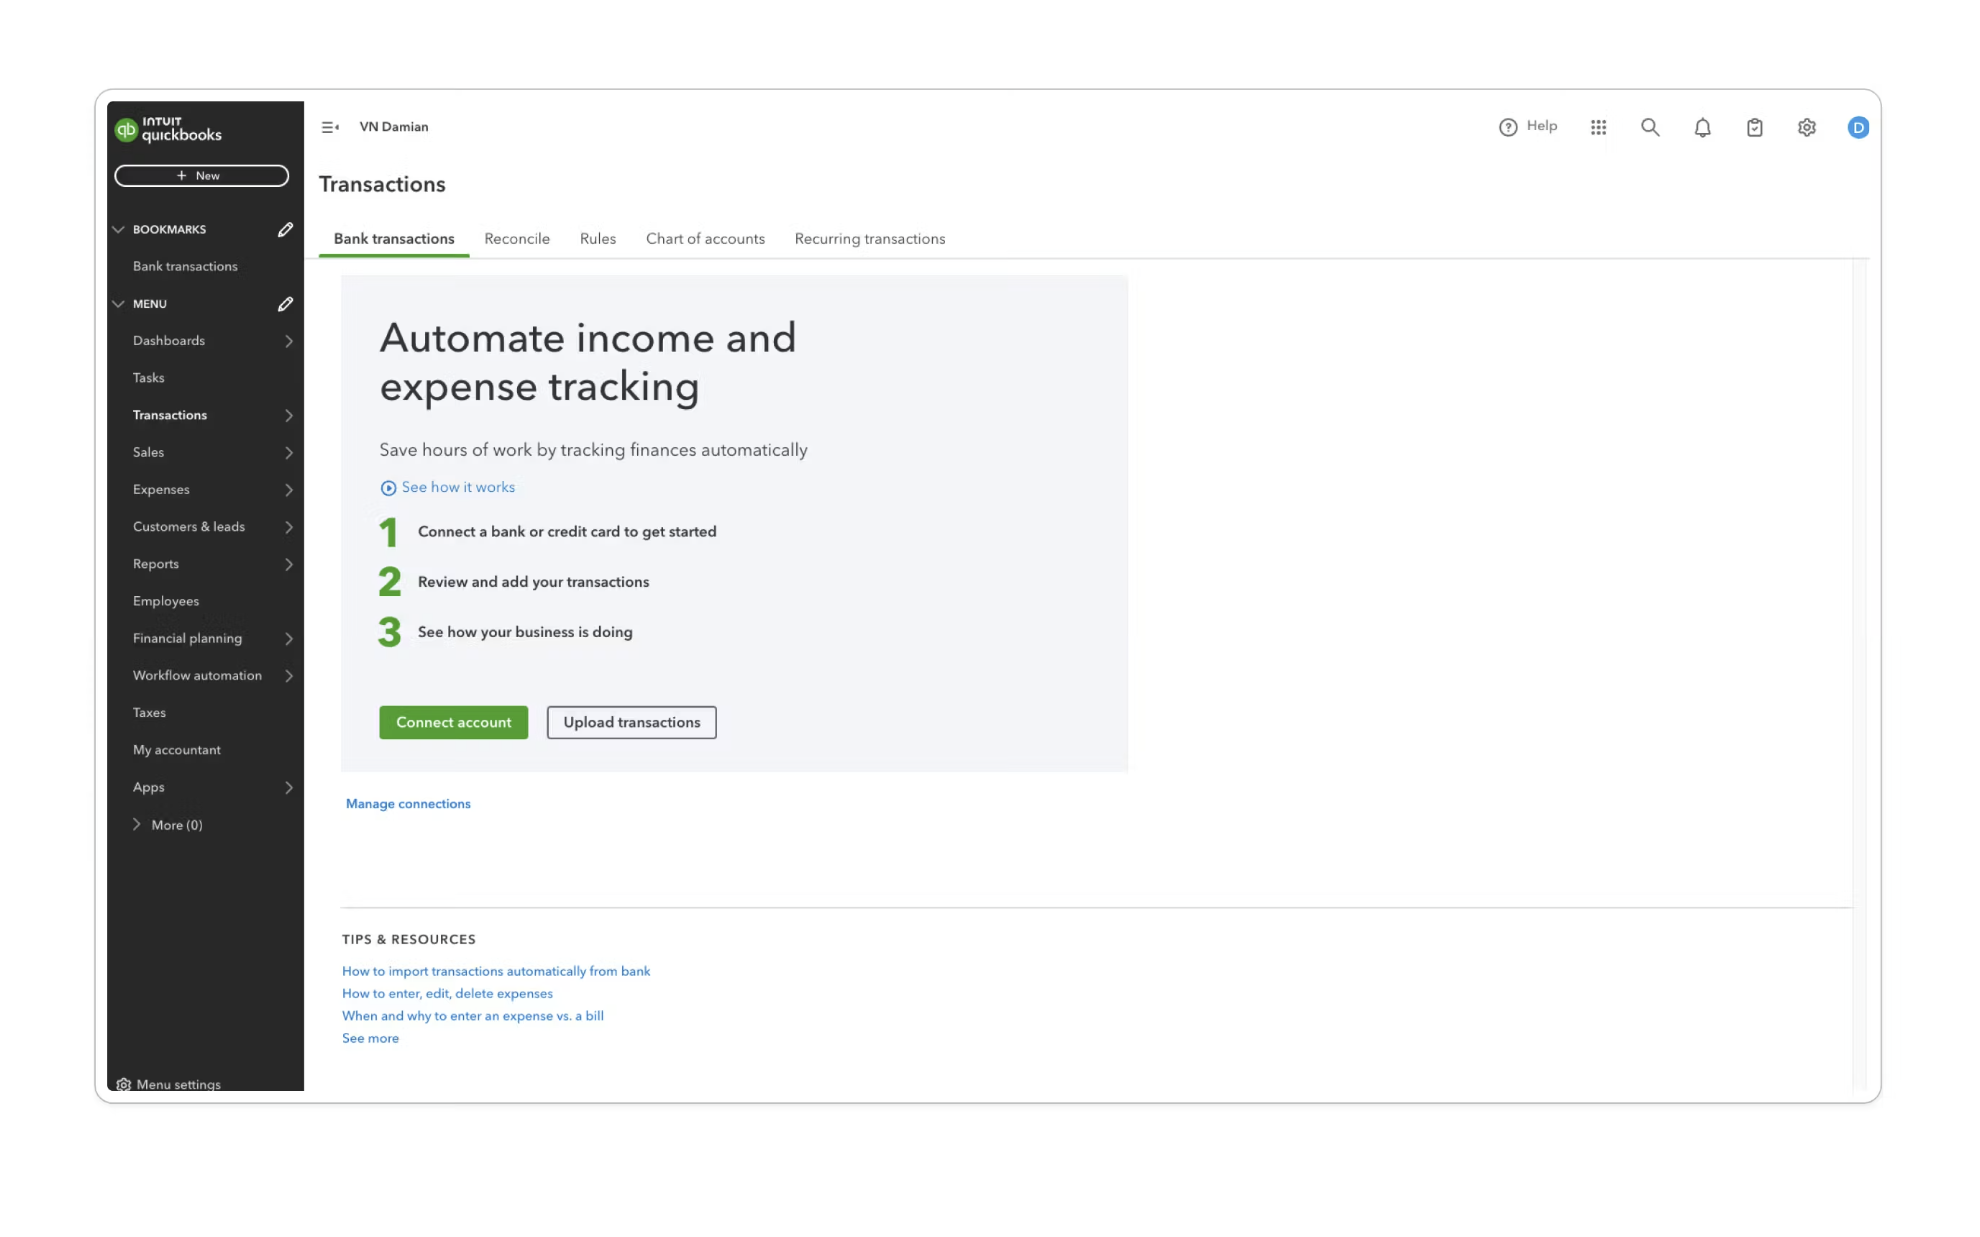Open How to enter, edit, delete expenses
The width and height of the screenshot is (1980, 1237).
click(x=447, y=993)
